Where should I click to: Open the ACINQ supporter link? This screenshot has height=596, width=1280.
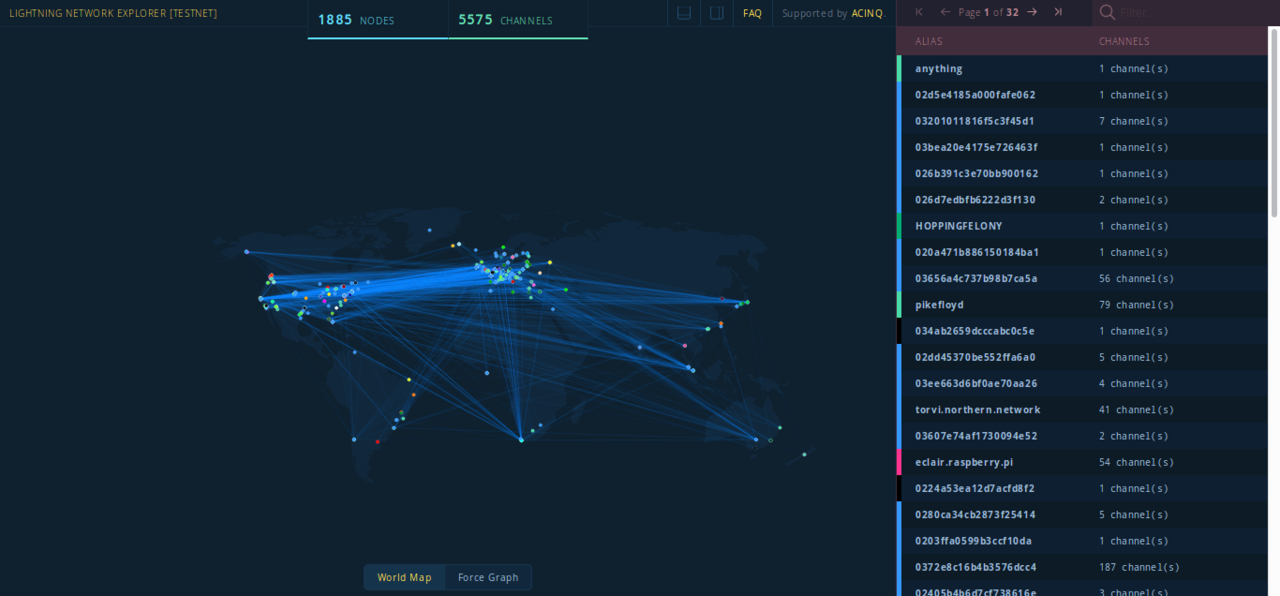click(x=867, y=13)
